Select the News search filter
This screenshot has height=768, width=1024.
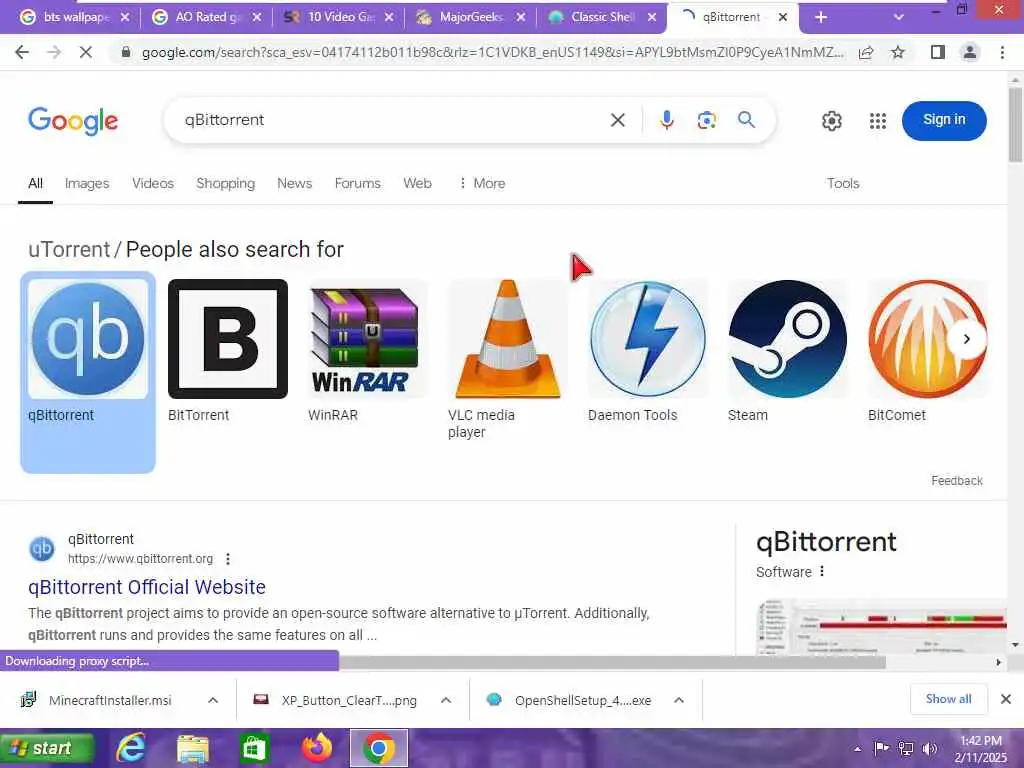295,184
